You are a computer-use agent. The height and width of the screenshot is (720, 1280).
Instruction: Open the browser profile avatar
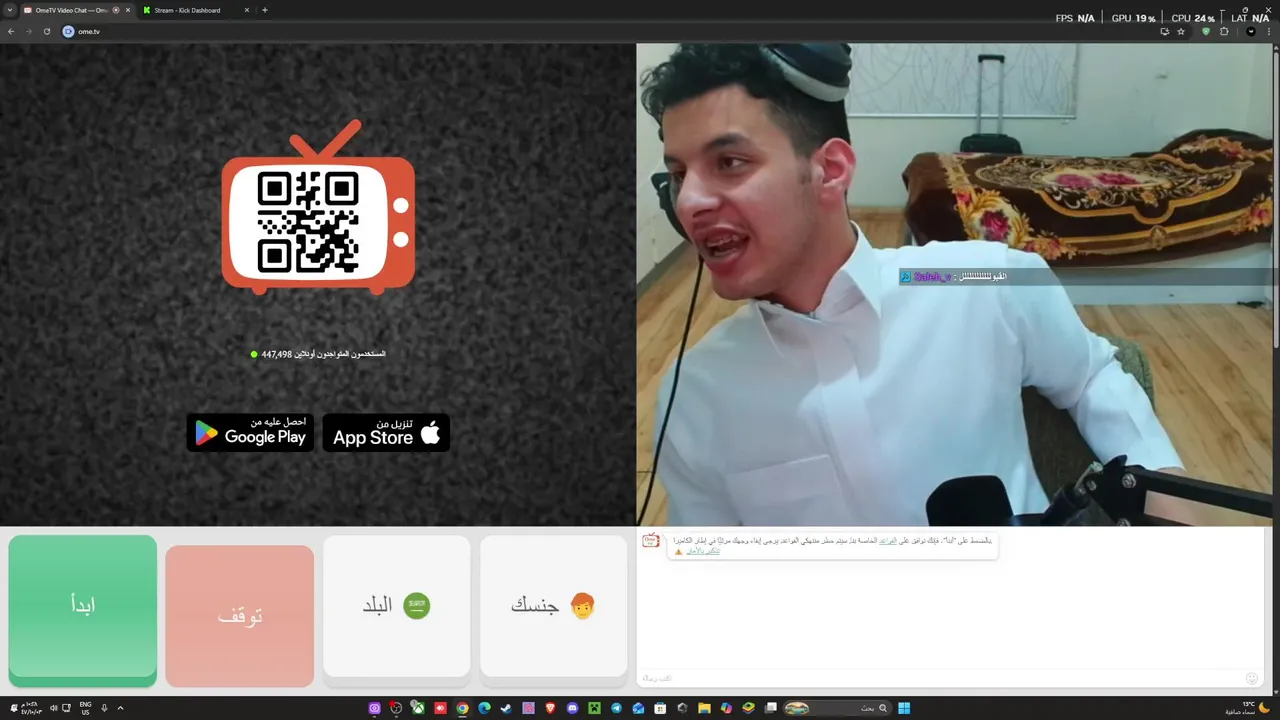pos(1250,31)
